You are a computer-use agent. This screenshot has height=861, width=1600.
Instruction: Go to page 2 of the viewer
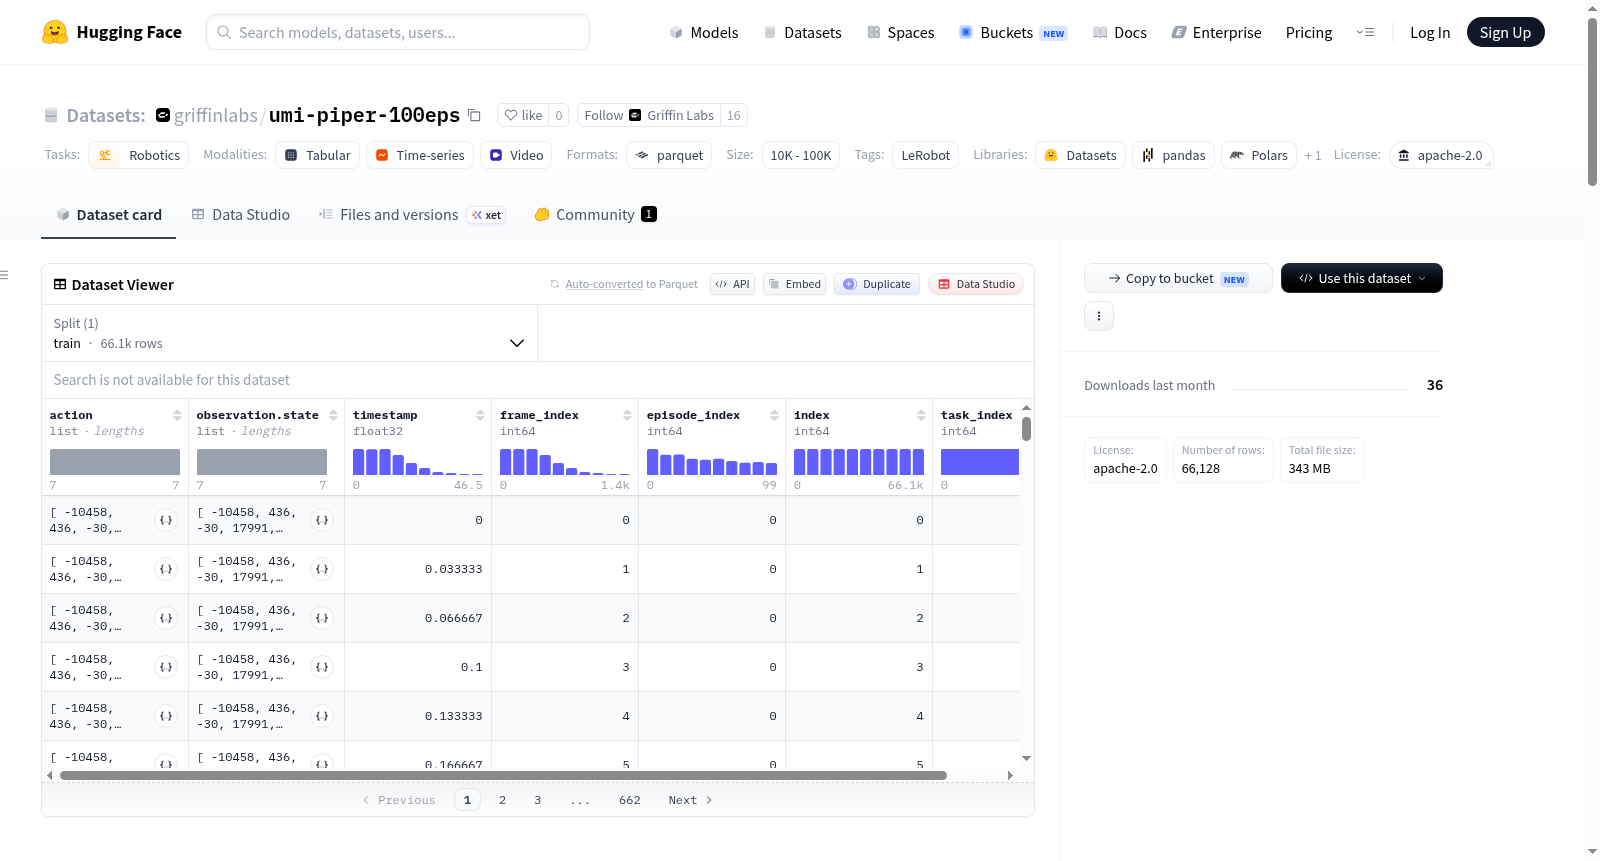(x=502, y=800)
